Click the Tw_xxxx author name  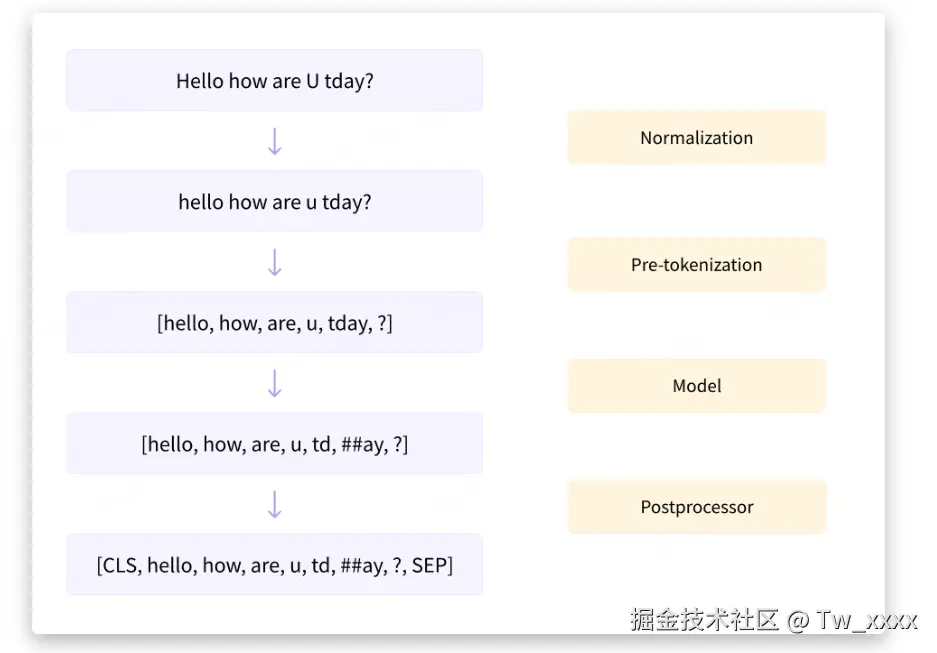866,620
